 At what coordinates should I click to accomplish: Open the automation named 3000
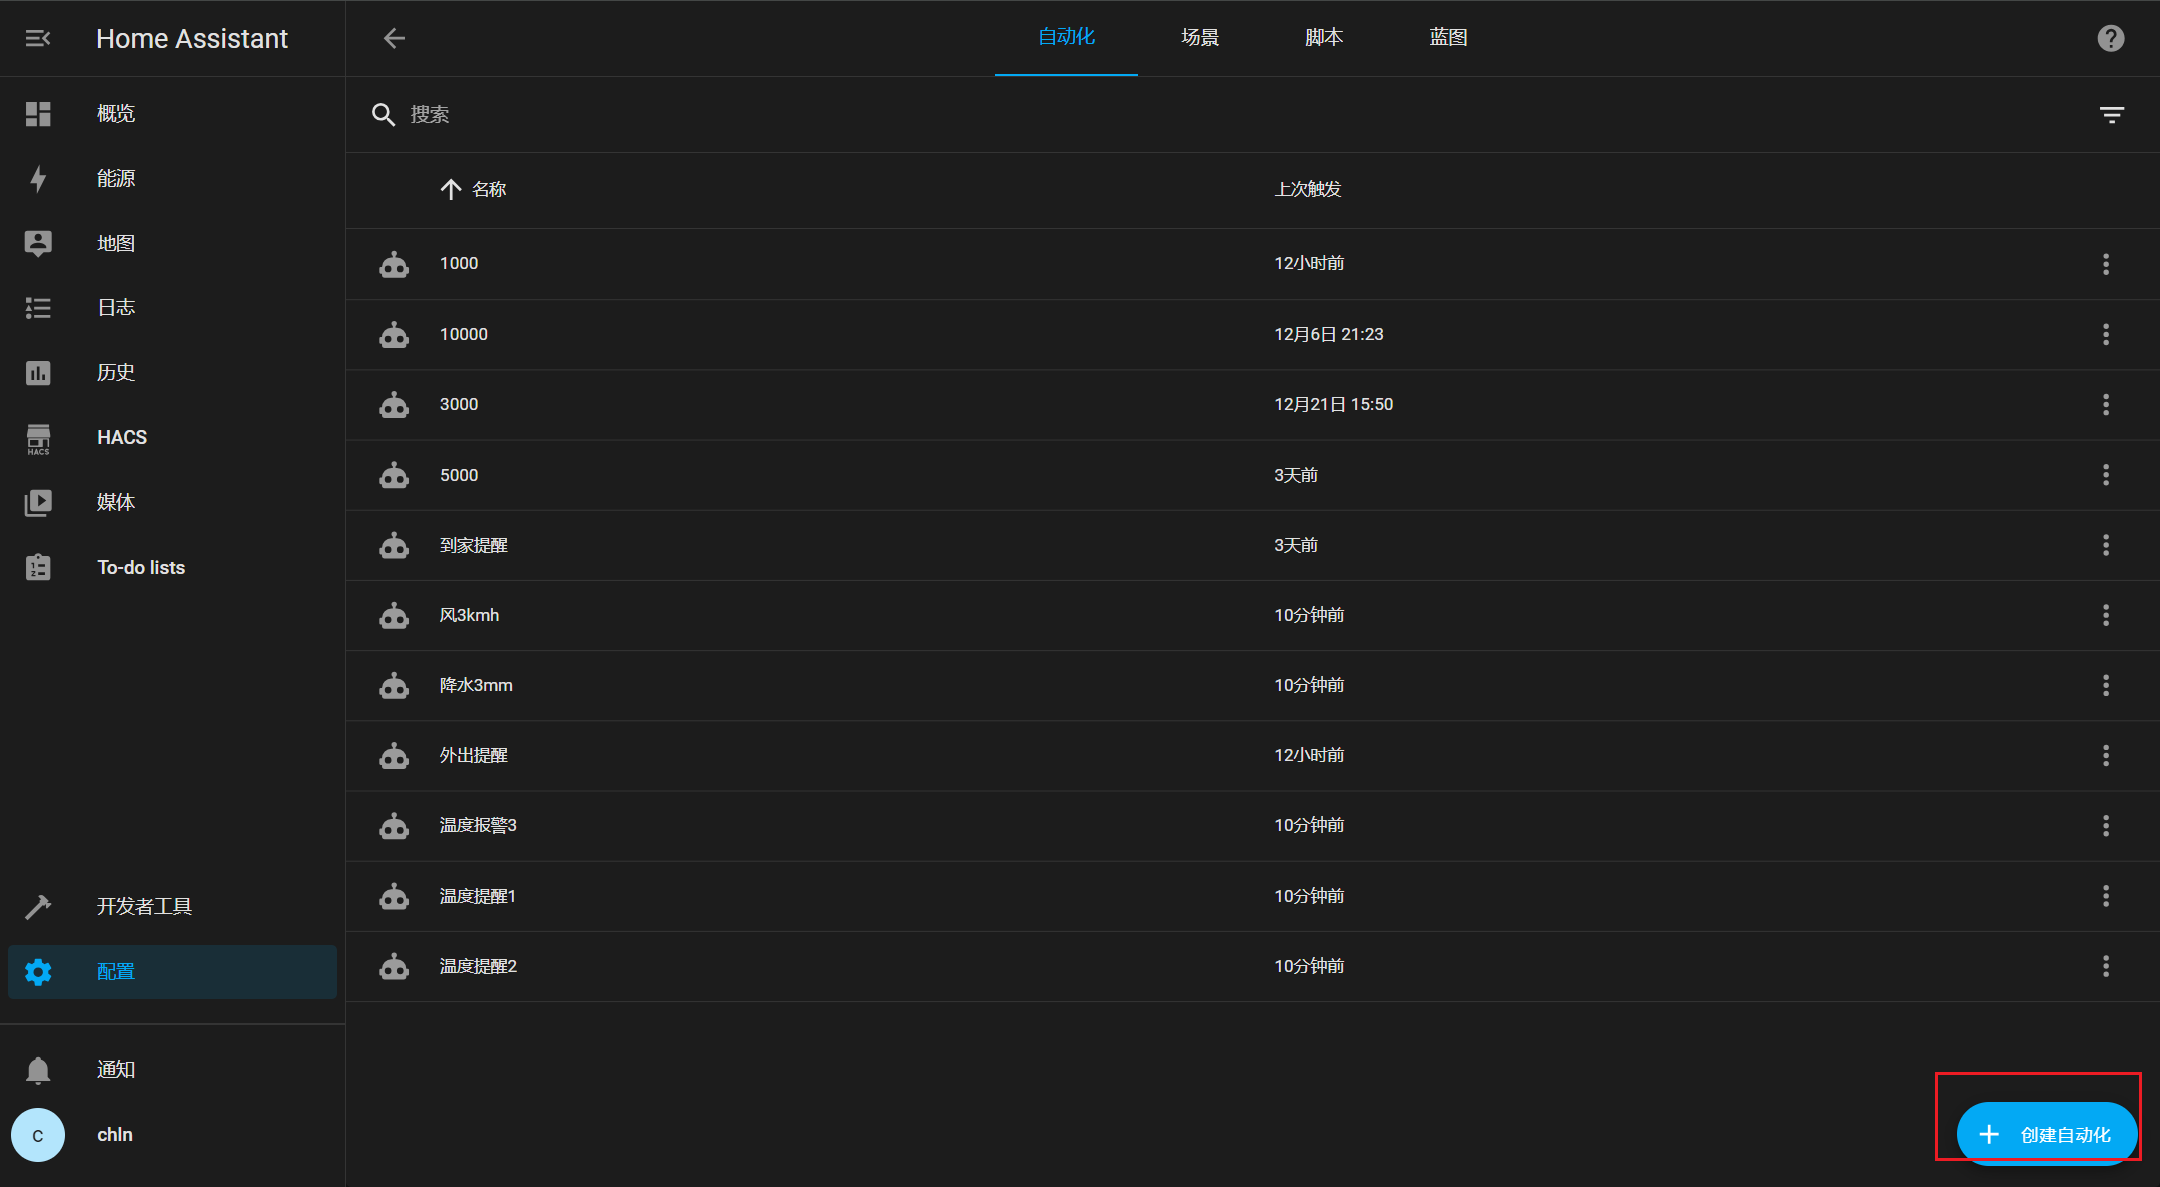coord(459,405)
